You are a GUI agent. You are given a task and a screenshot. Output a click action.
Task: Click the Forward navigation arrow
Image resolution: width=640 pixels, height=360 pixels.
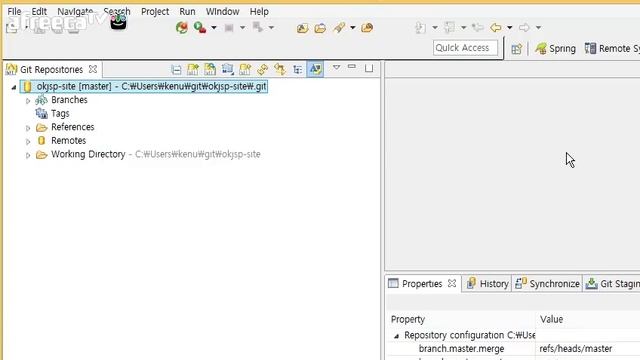[524, 27]
